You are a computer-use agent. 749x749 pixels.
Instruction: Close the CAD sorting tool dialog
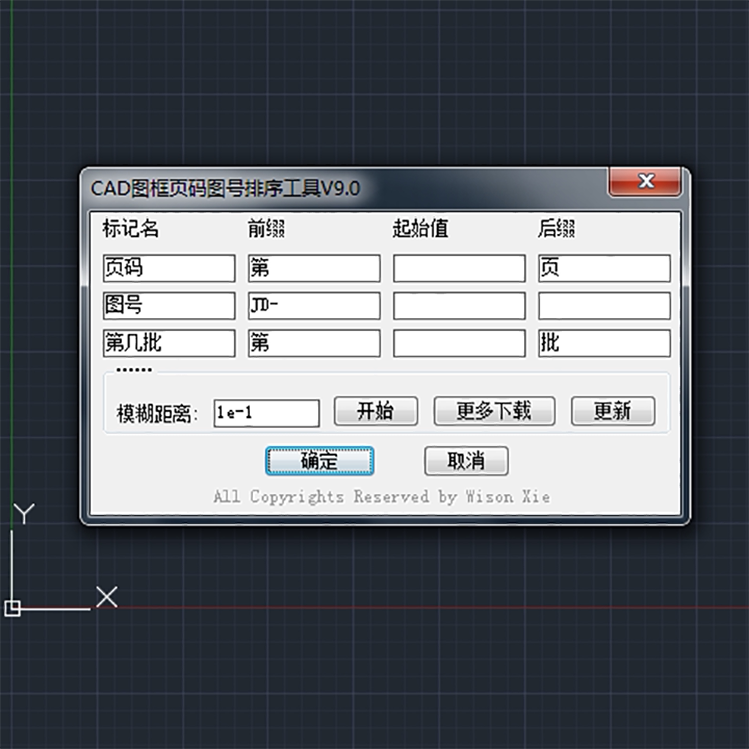click(x=645, y=182)
